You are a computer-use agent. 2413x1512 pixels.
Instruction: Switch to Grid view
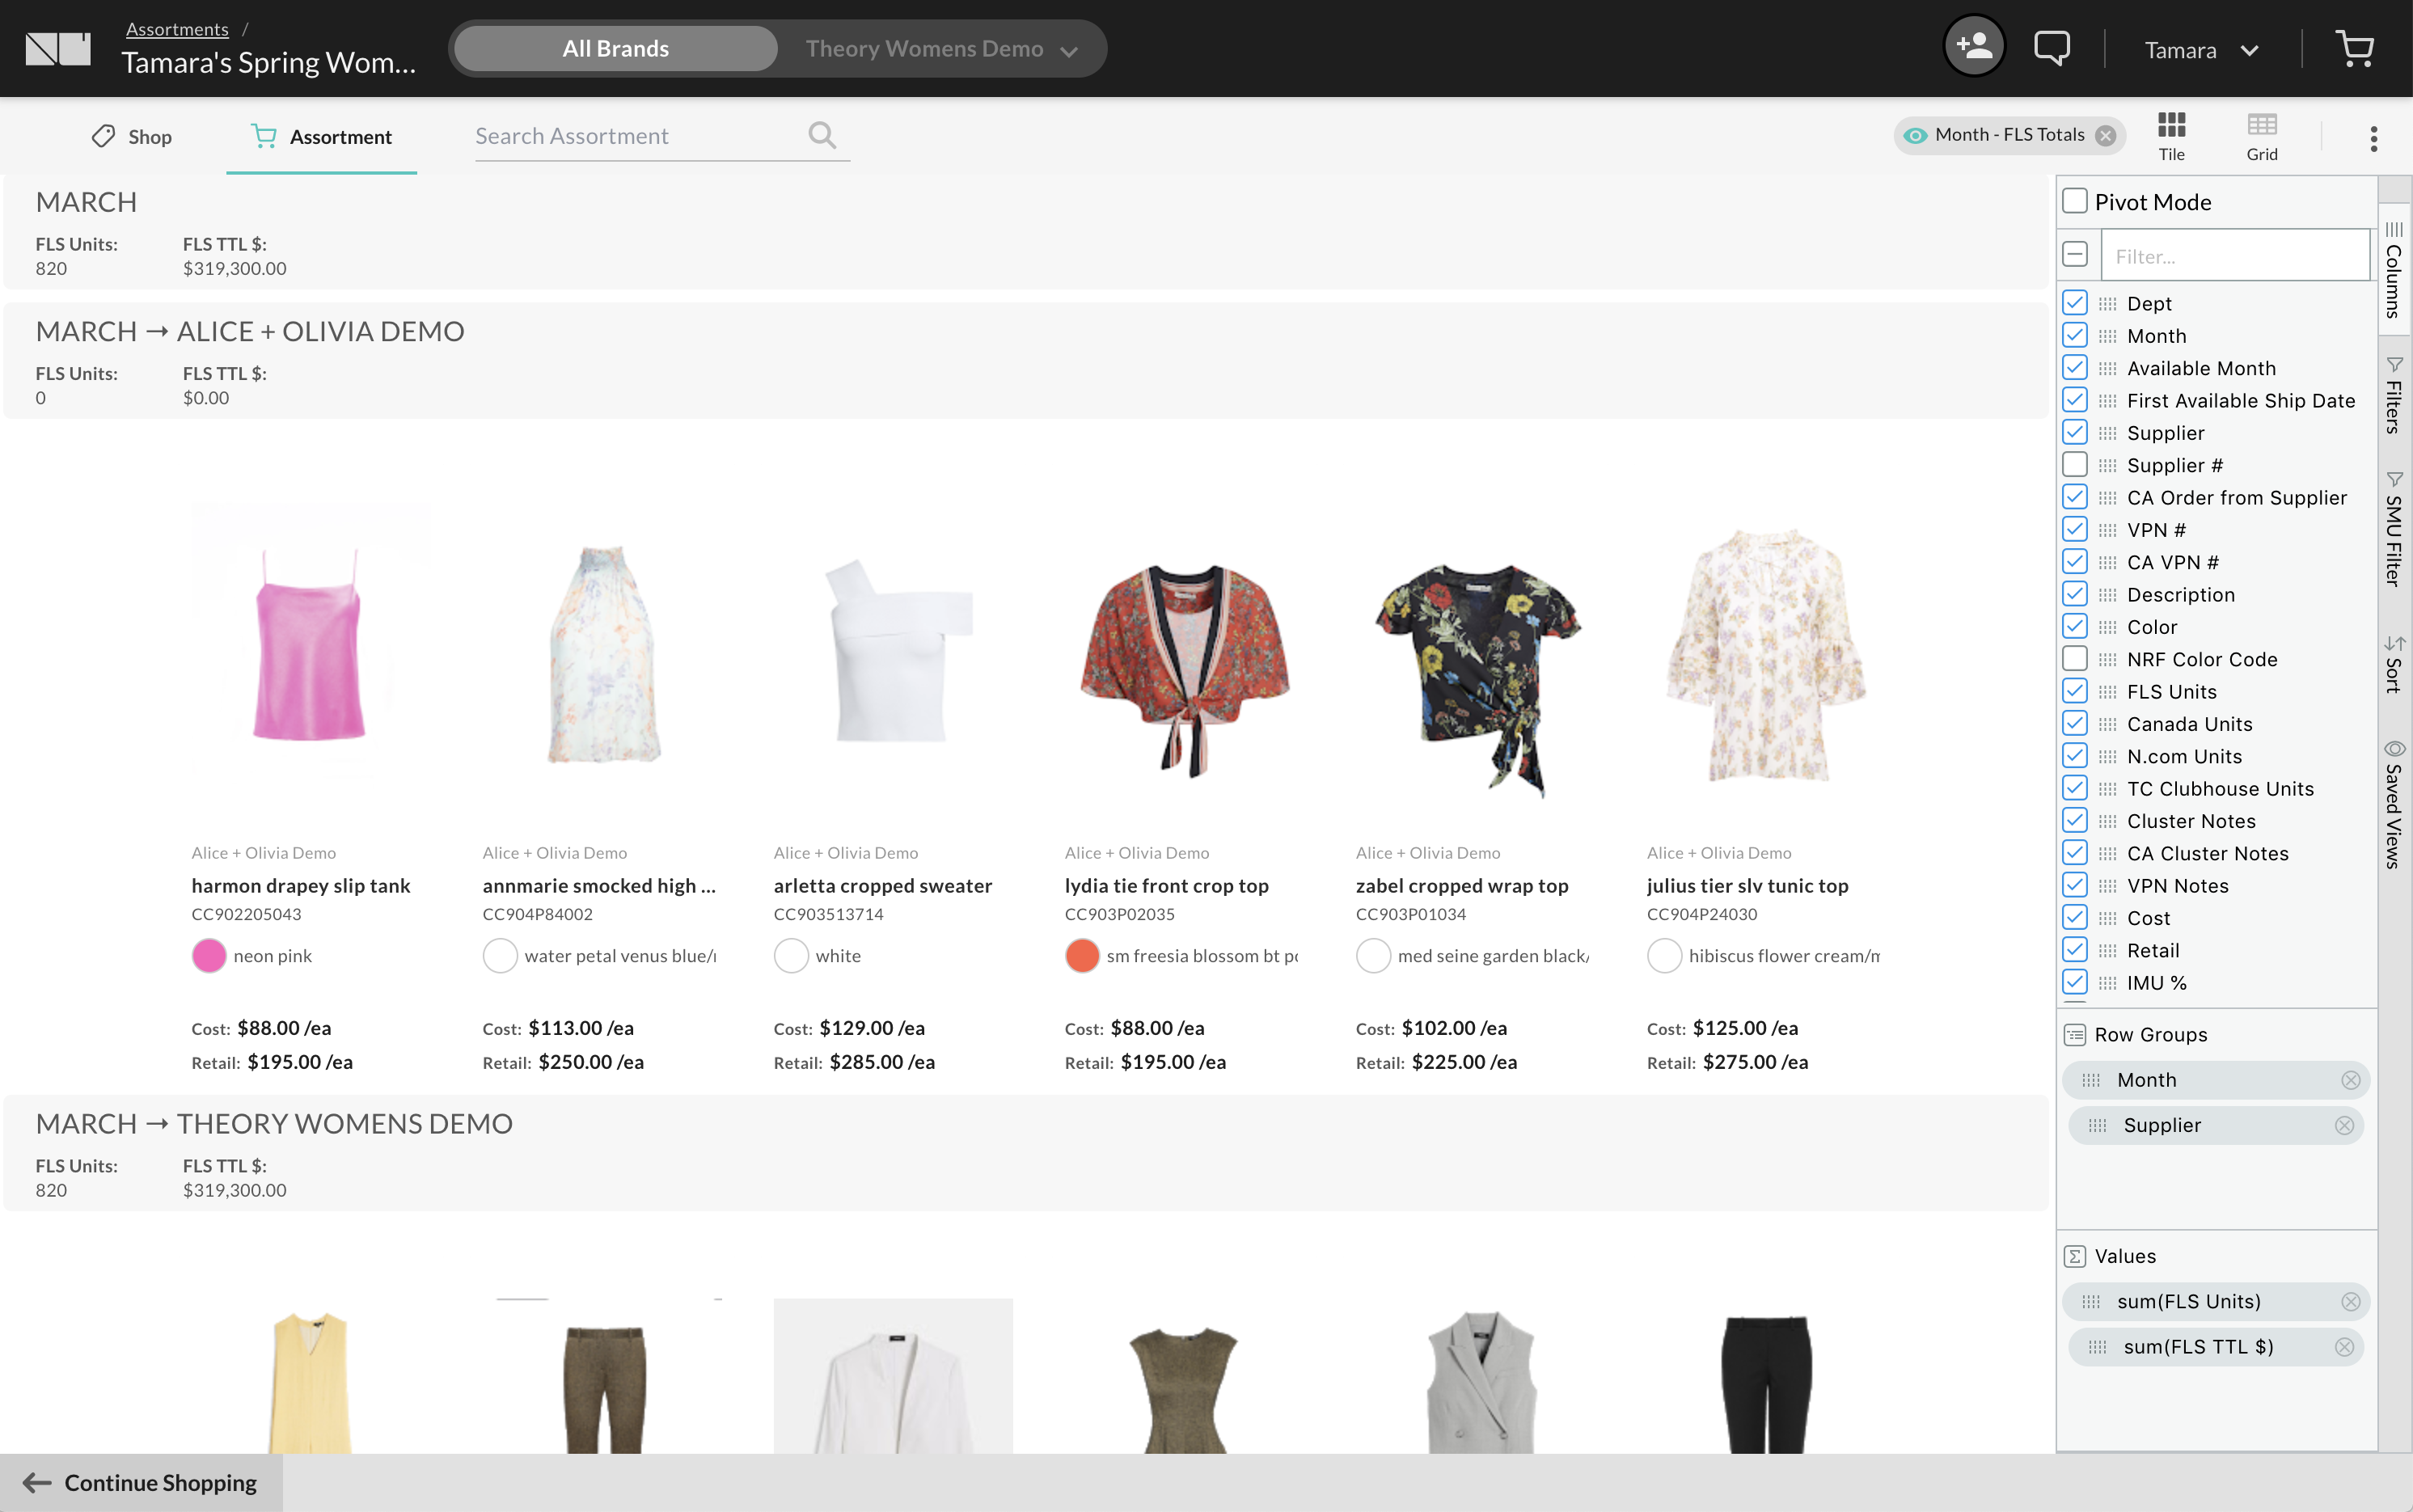point(2261,136)
